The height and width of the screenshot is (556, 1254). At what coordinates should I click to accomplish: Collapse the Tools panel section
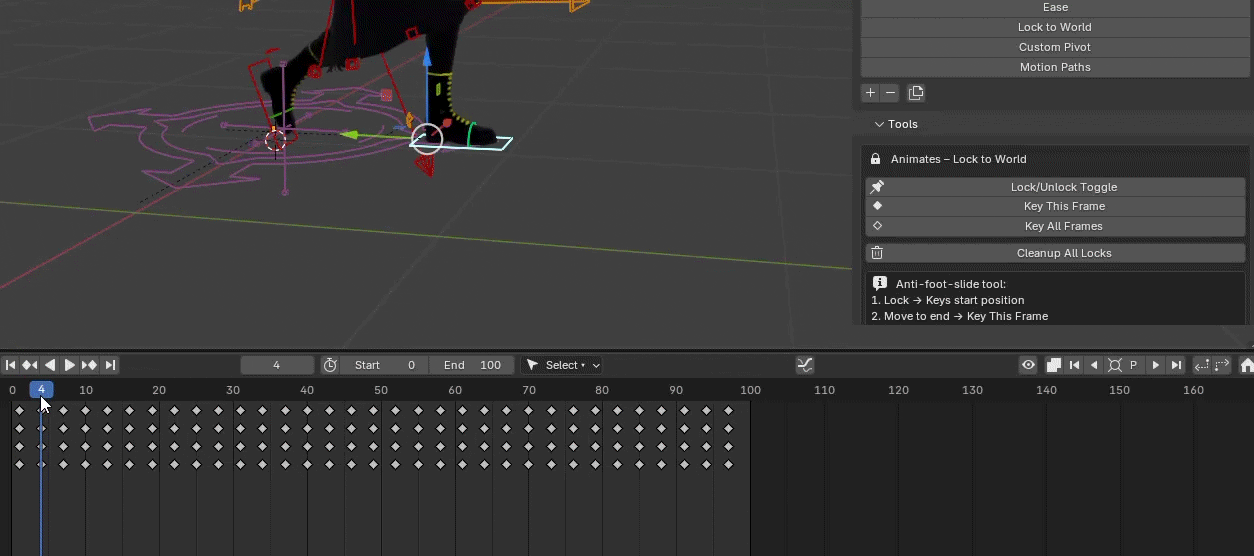[x=880, y=124]
